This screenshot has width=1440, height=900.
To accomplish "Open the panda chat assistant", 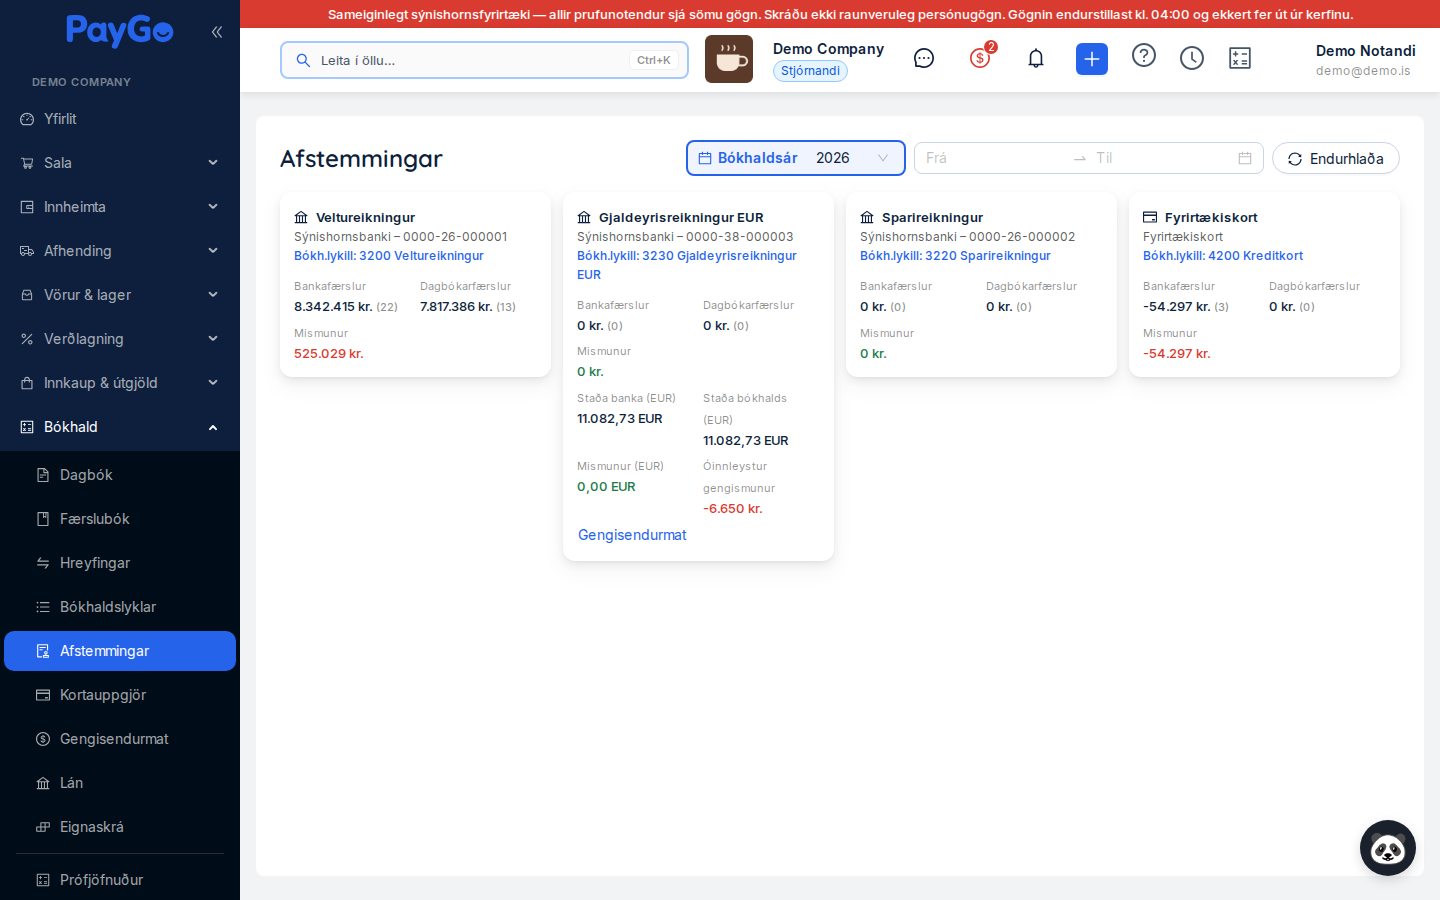I will click(1388, 848).
